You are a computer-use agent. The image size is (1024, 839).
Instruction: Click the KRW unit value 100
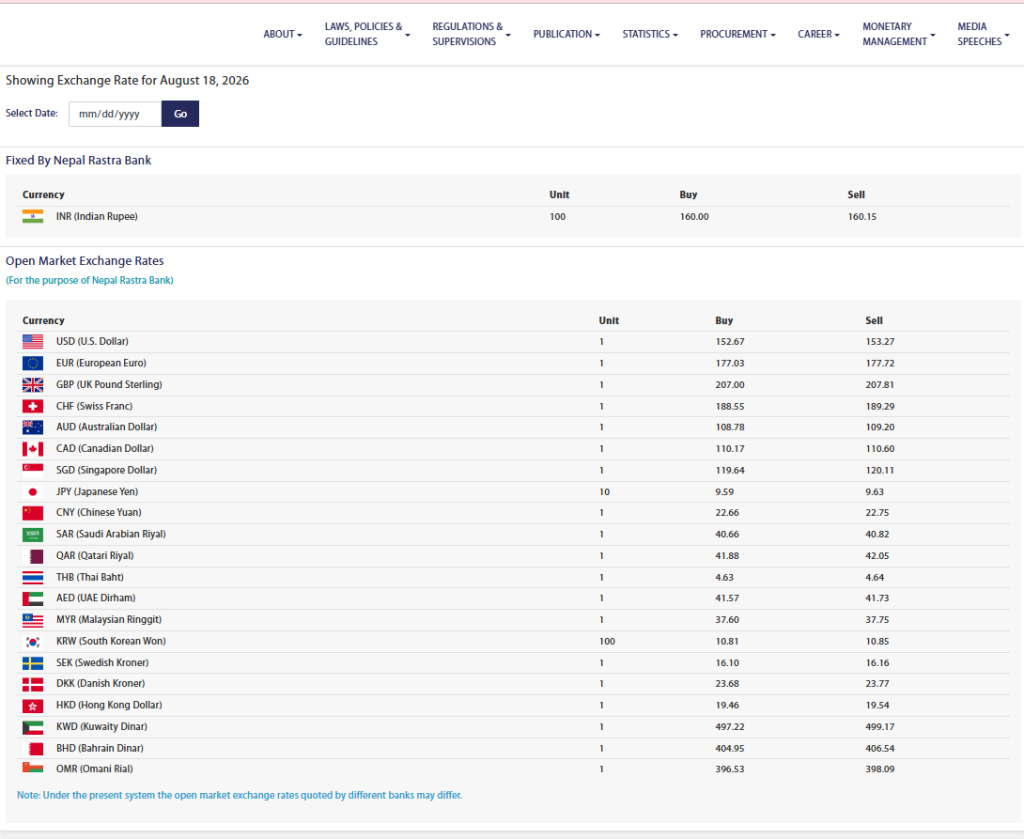(607, 641)
